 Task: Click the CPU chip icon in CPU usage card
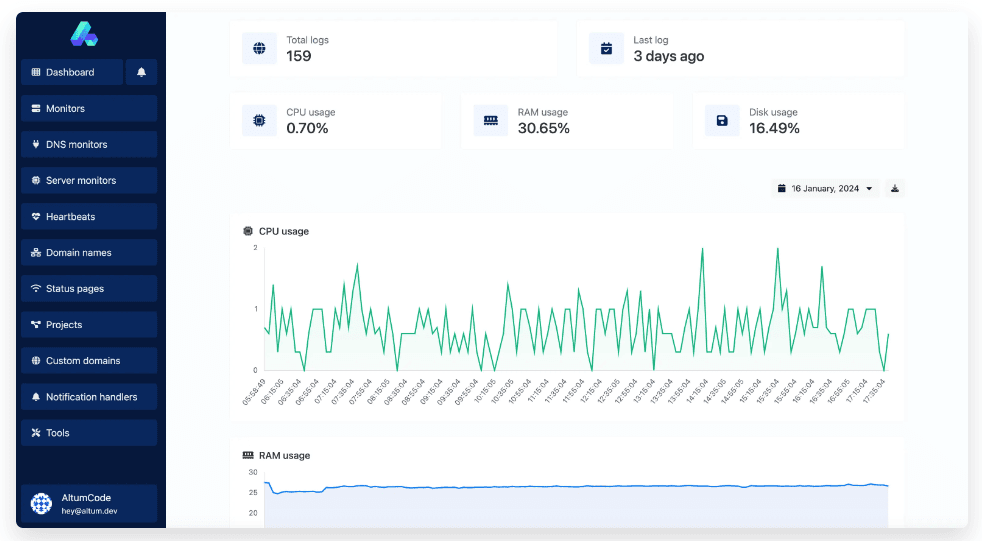(259, 121)
